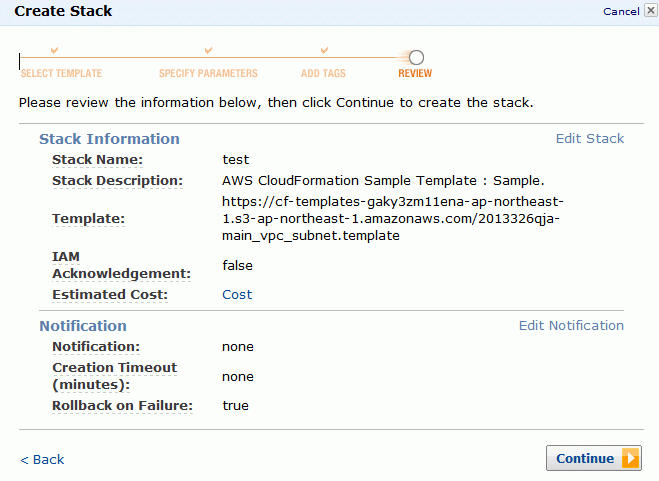Image resolution: width=659 pixels, height=481 pixels.
Task: Click the Cancel link at top right
Action: pyautogui.click(x=621, y=11)
